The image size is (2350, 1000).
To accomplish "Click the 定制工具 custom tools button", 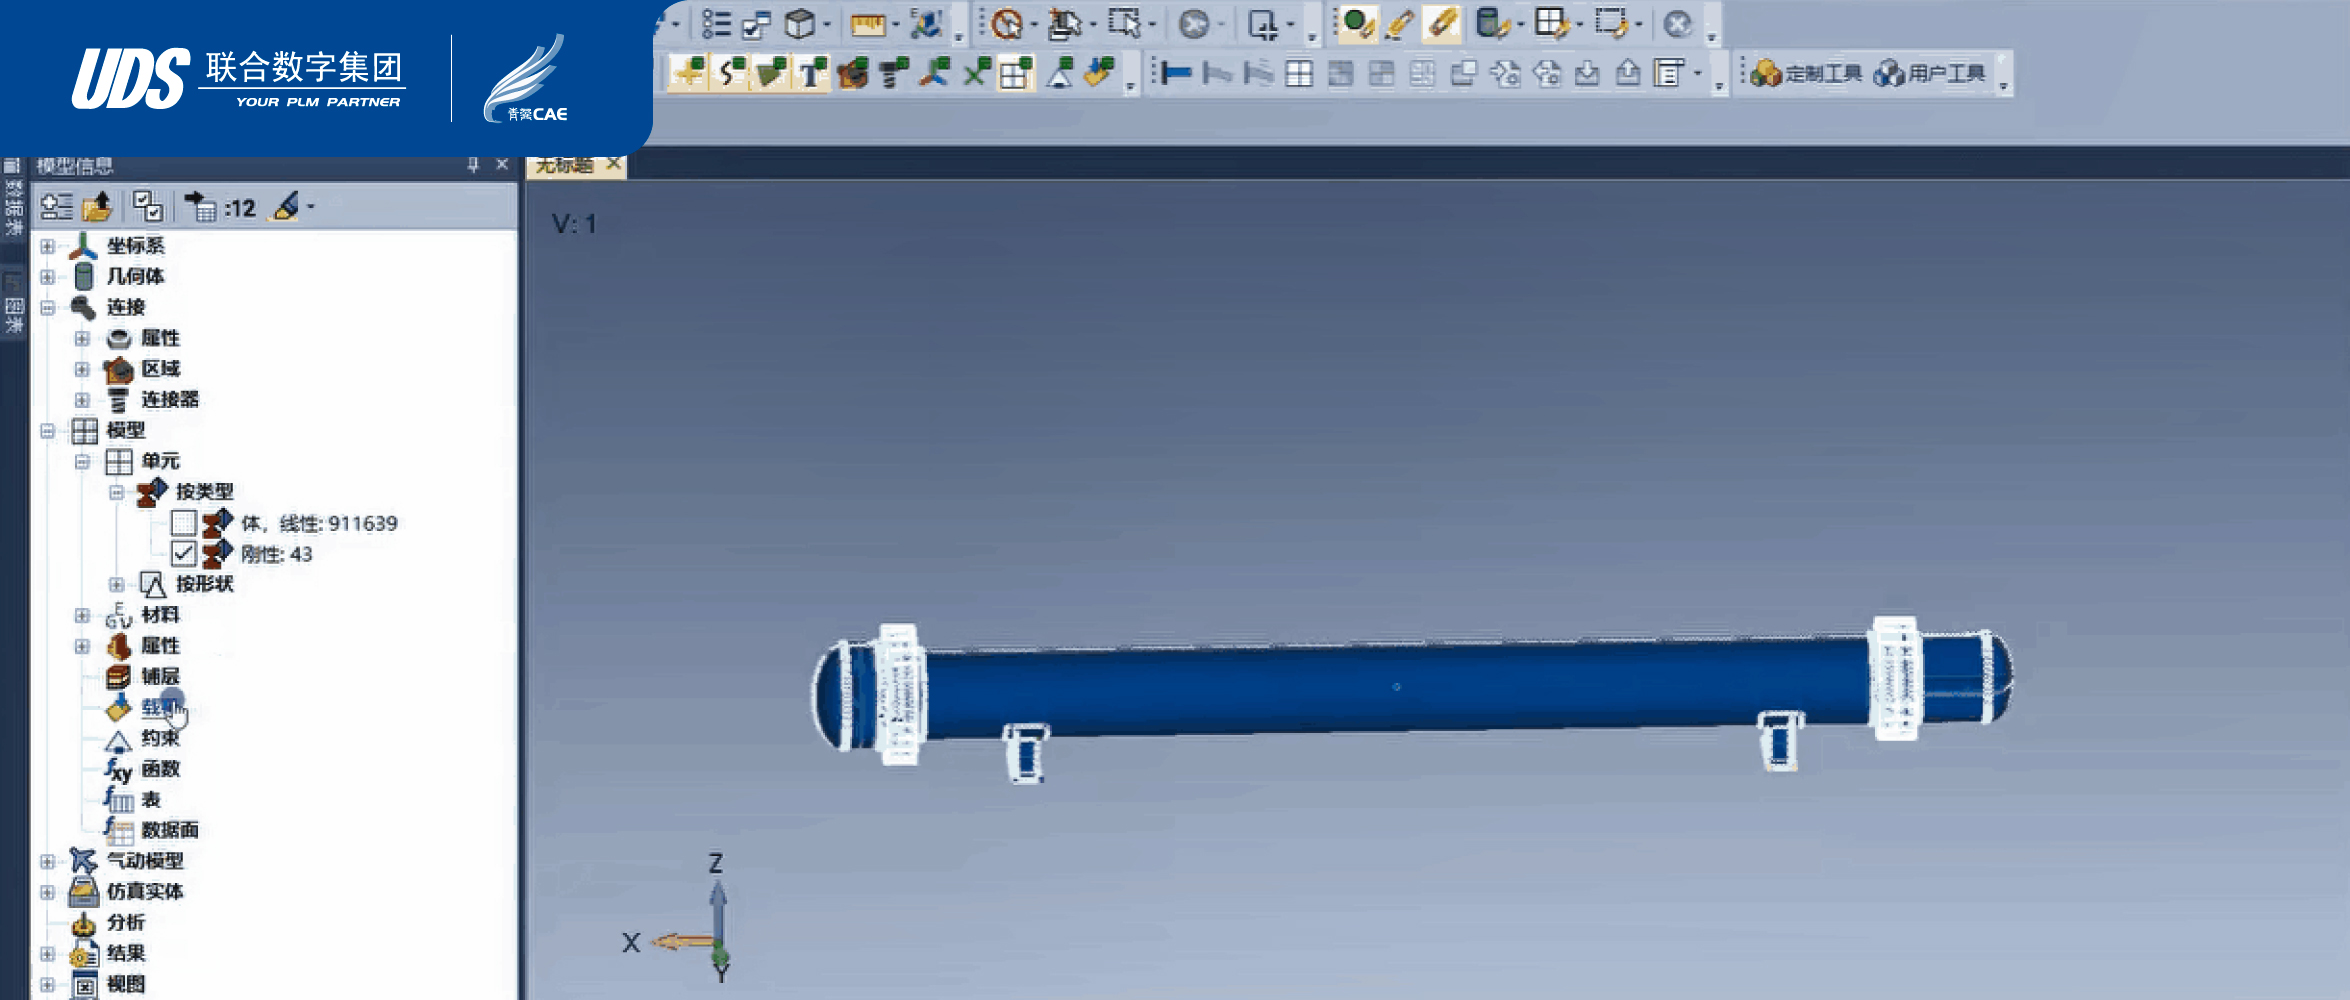I will [1806, 73].
